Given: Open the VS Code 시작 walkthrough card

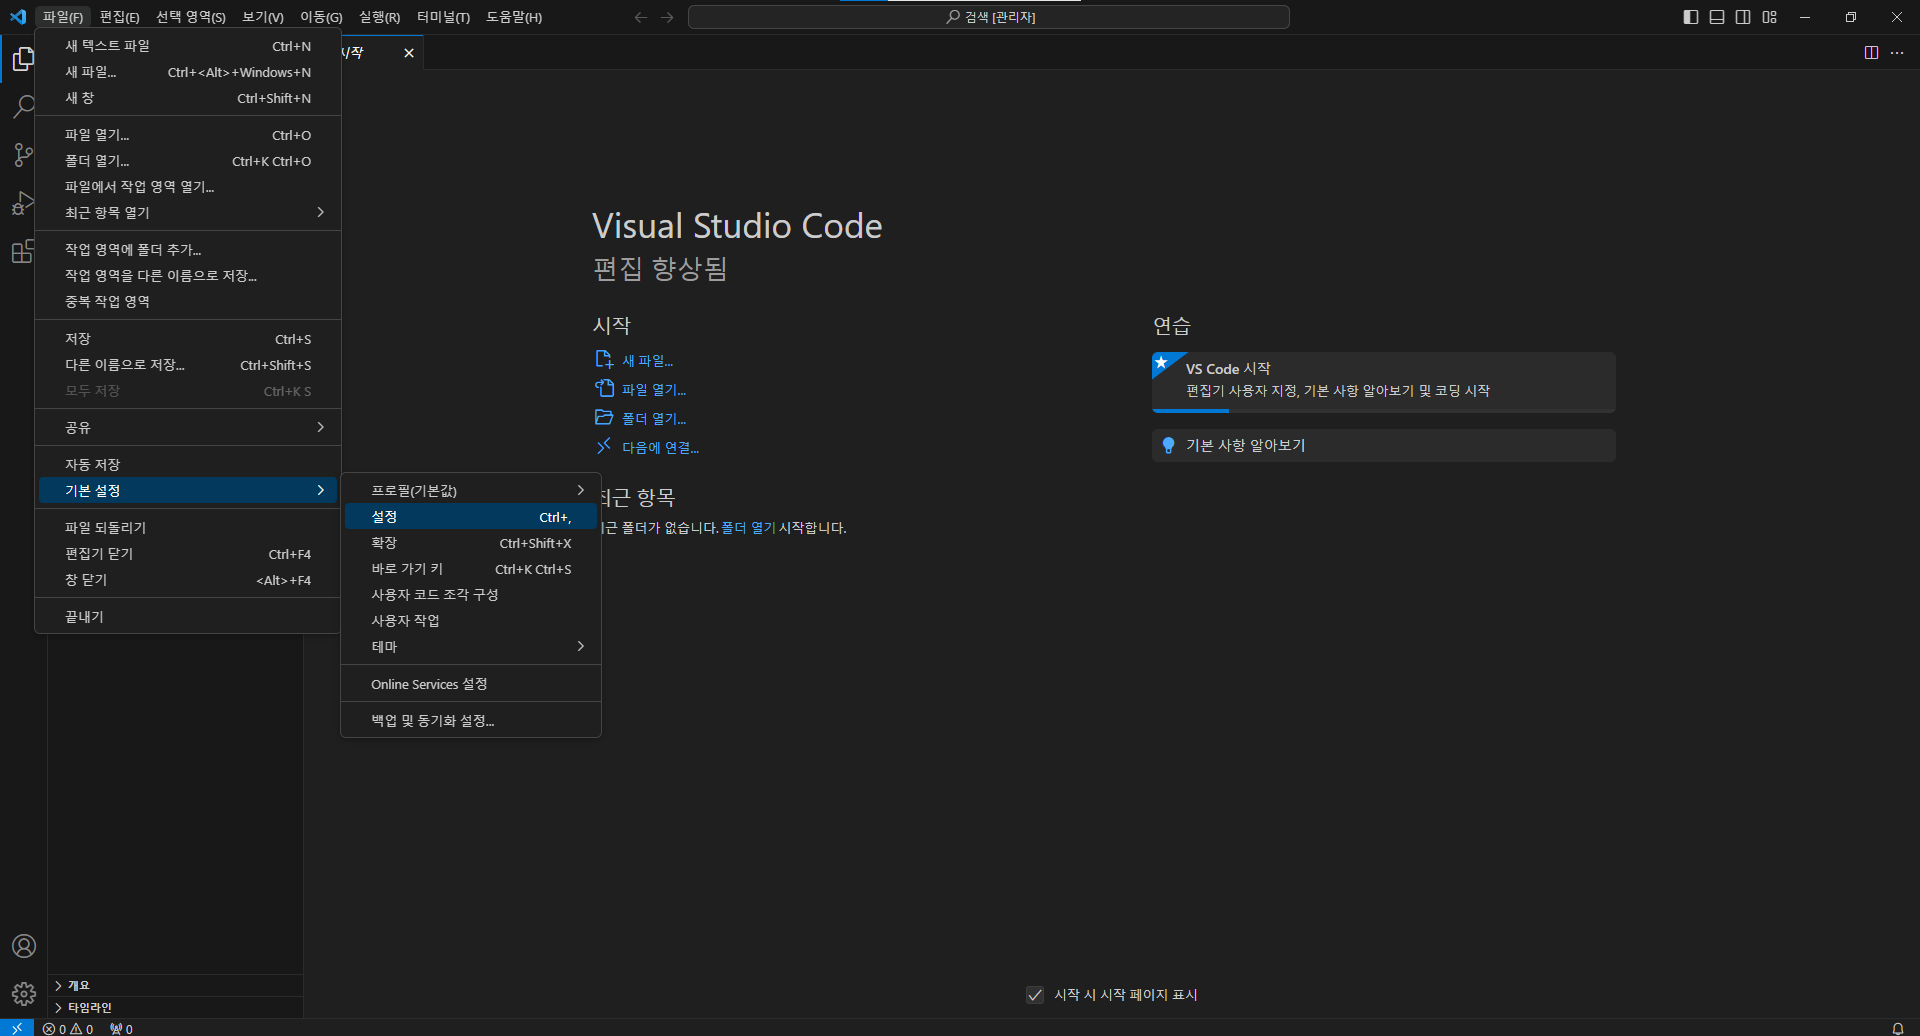Looking at the screenshot, I should (x=1383, y=381).
